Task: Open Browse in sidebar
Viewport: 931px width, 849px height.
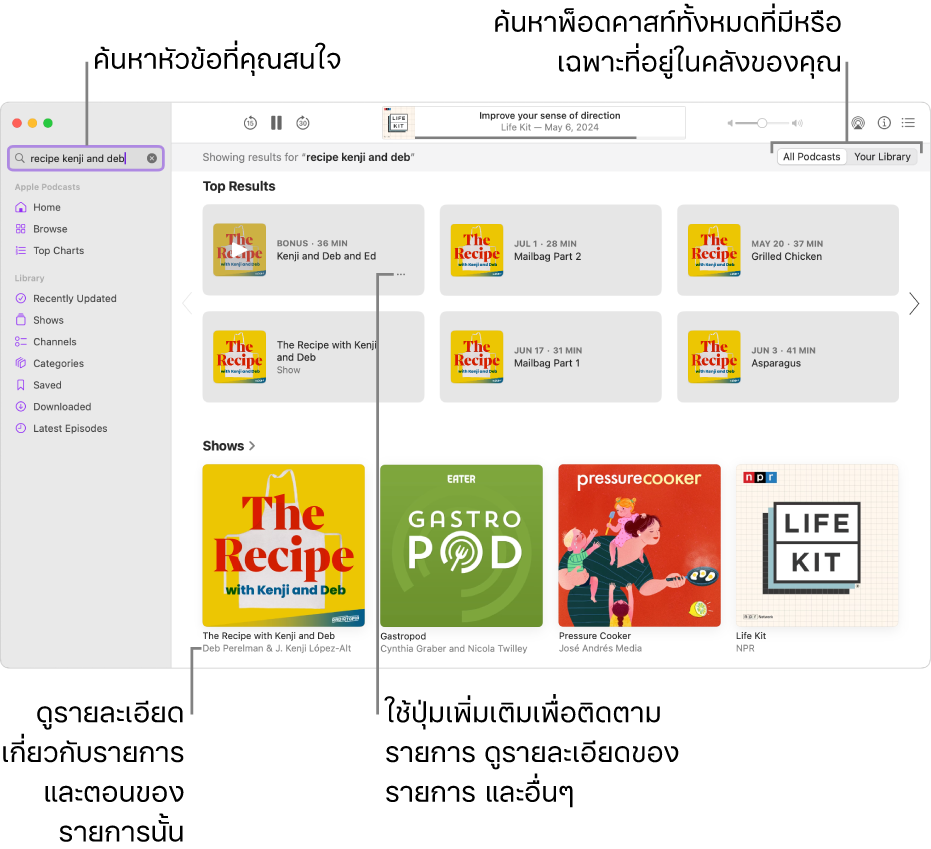Action: 50,229
